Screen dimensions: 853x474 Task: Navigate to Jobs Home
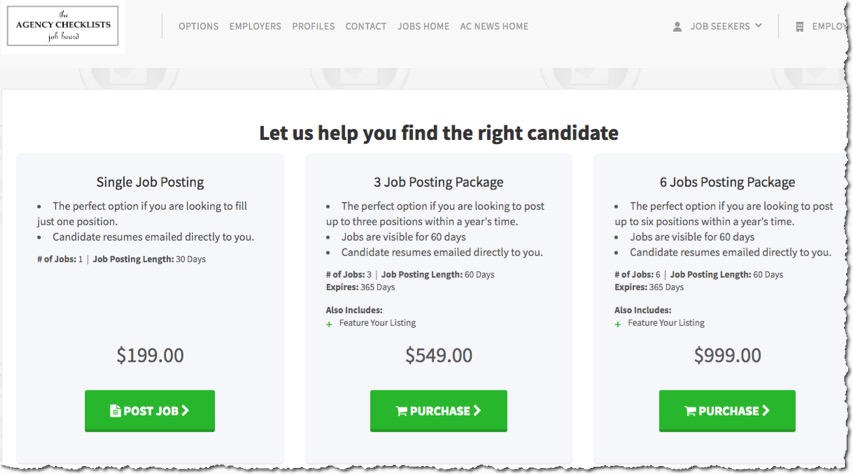click(x=423, y=26)
